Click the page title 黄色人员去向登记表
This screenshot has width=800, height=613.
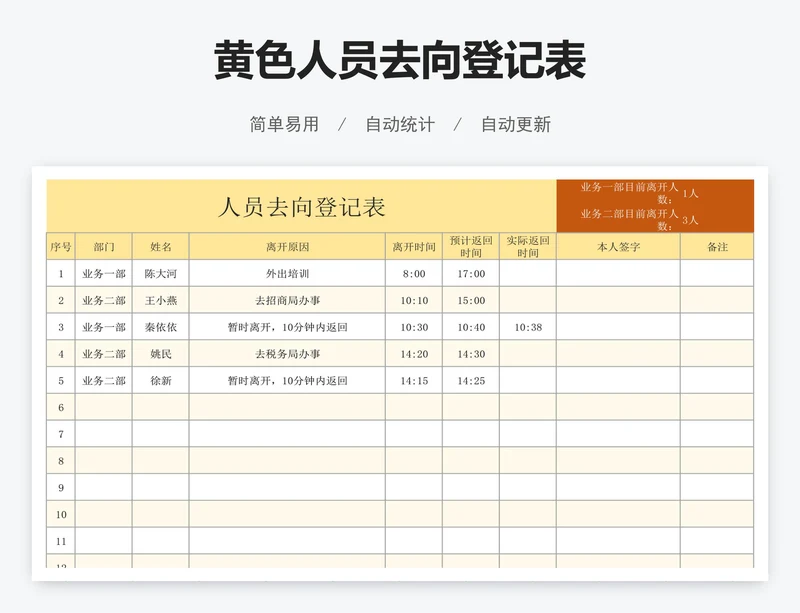399,61
